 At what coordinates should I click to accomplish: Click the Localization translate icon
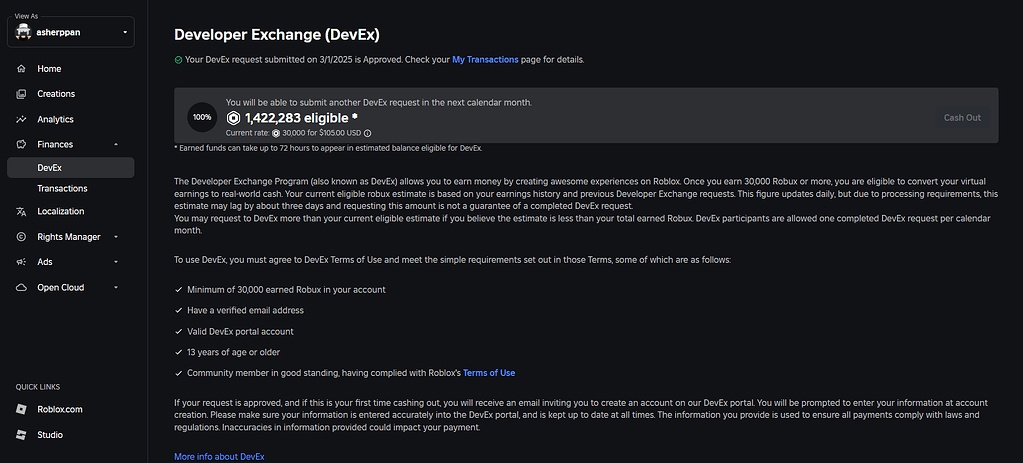pyautogui.click(x=21, y=212)
